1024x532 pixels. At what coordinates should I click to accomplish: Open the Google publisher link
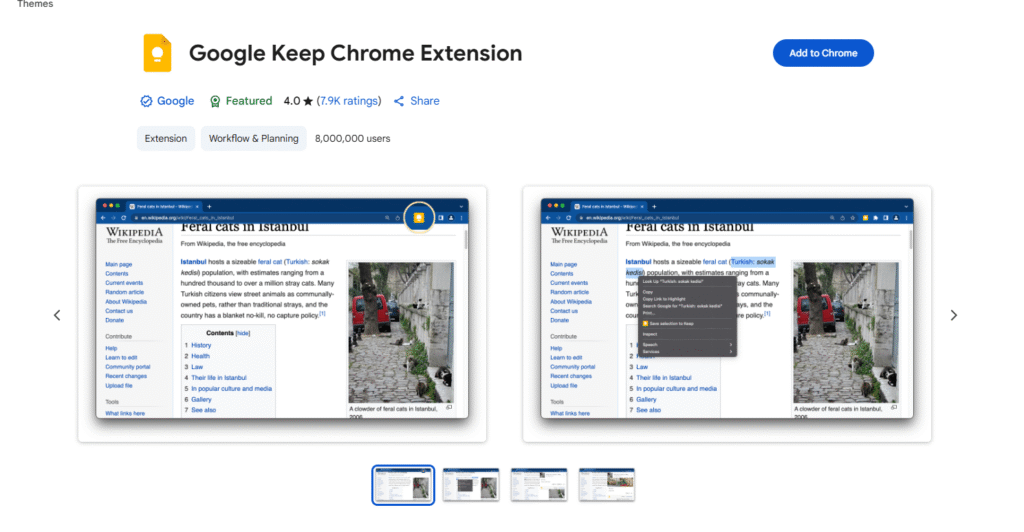[x=175, y=101]
